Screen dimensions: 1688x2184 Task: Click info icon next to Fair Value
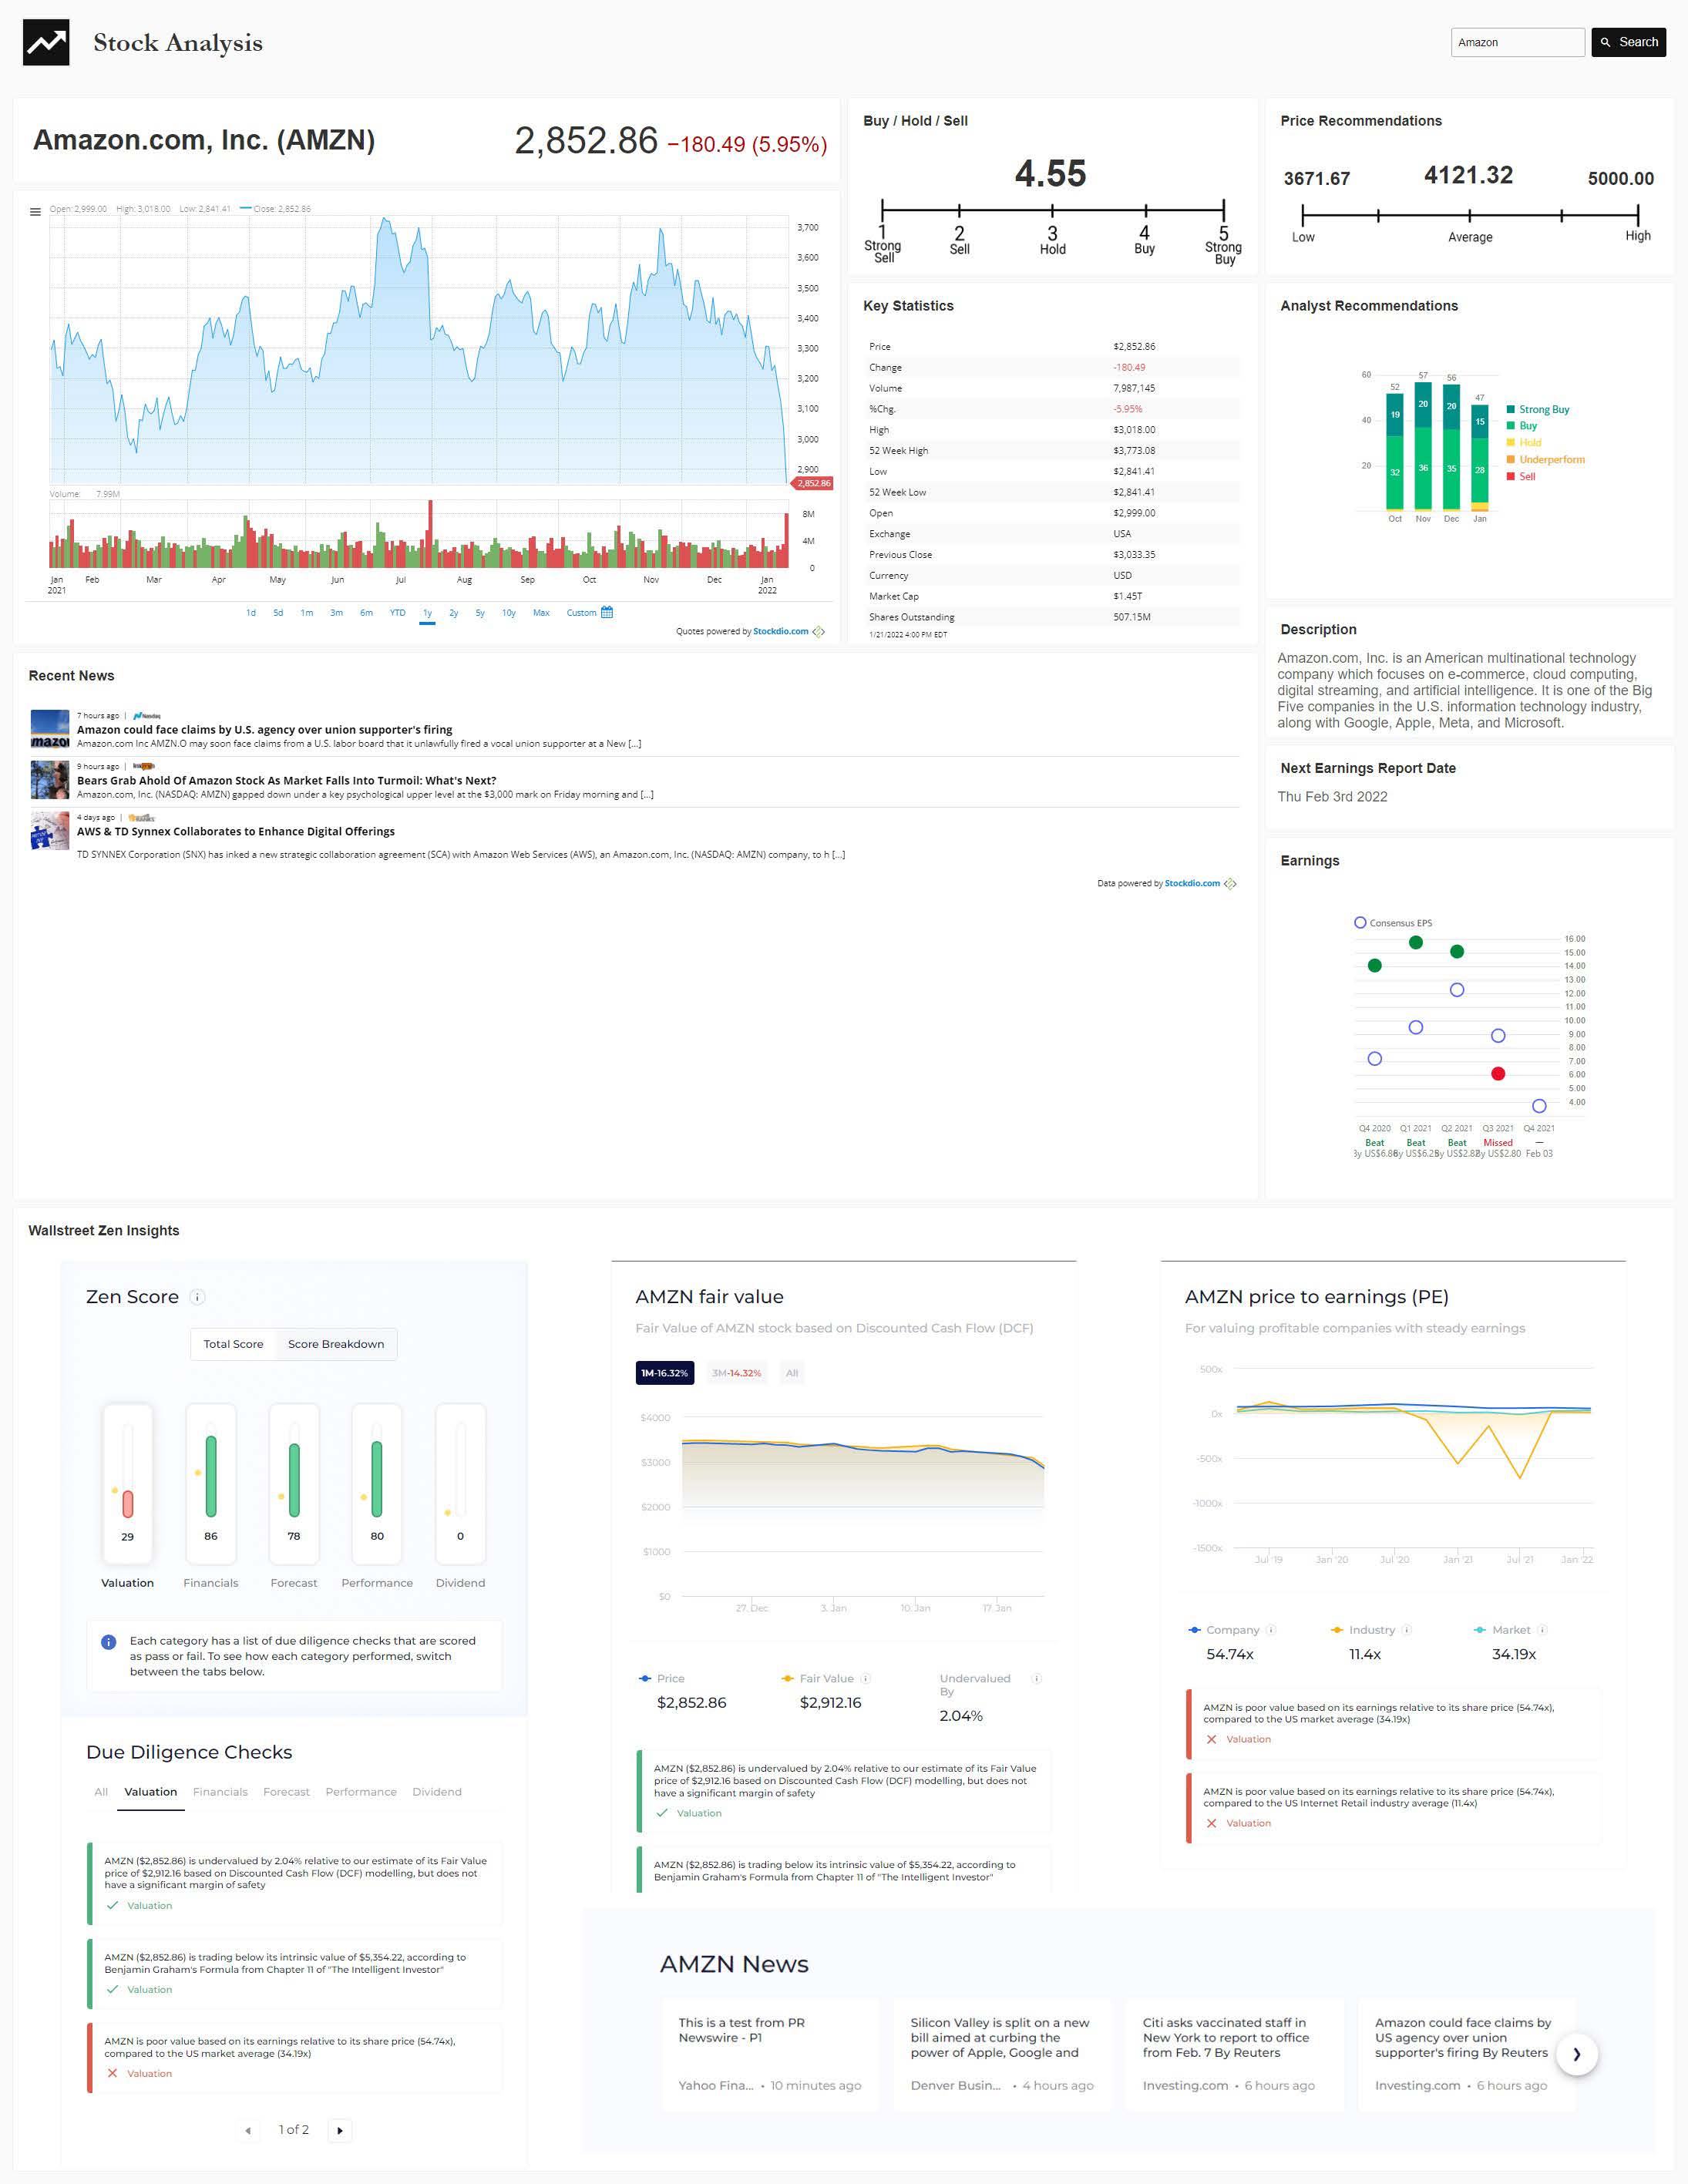click(865, 1678)
